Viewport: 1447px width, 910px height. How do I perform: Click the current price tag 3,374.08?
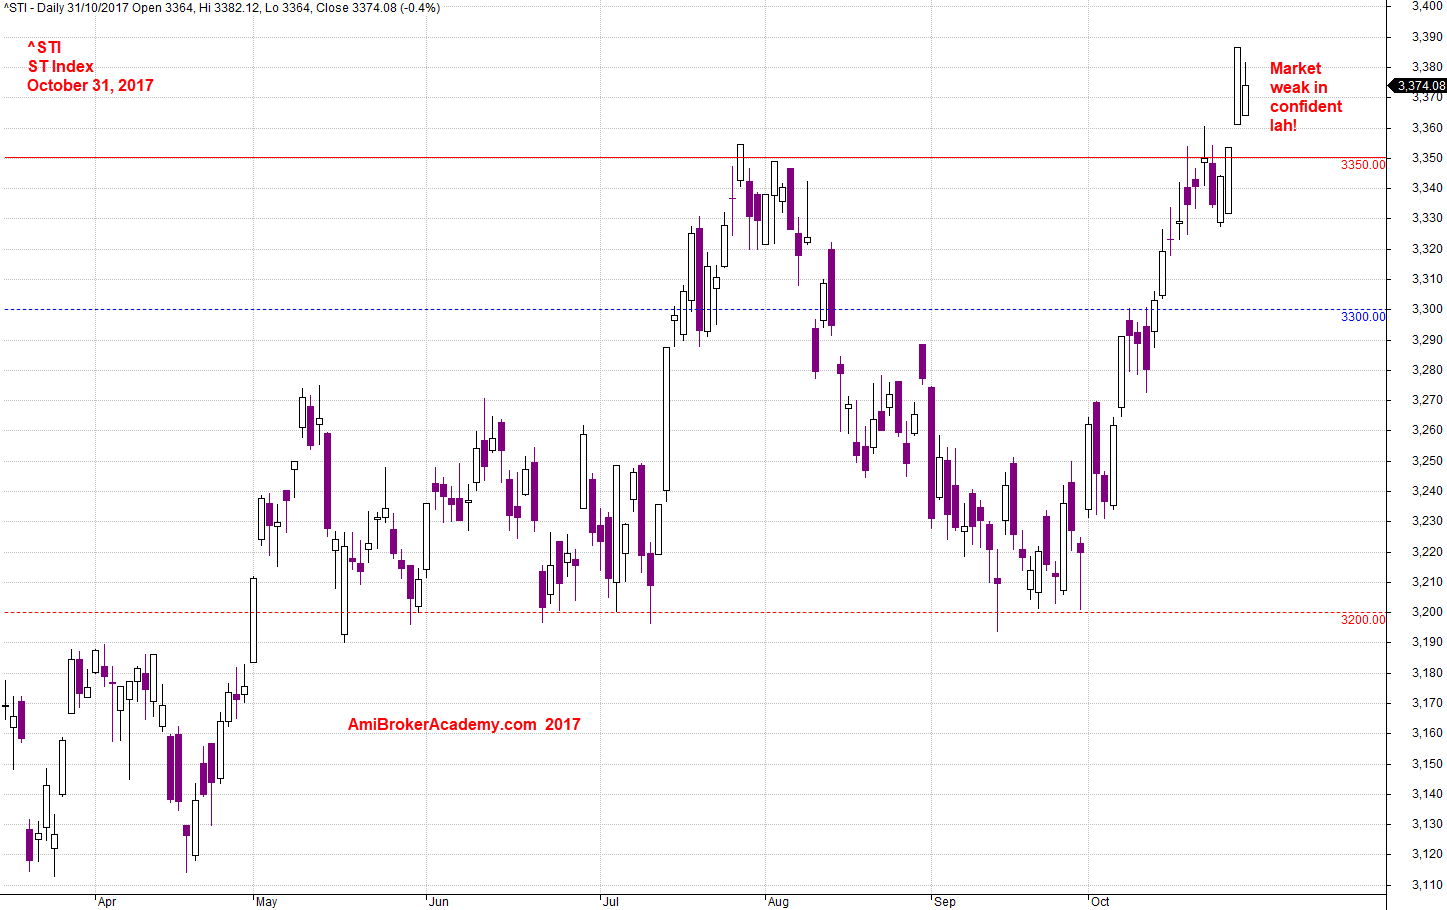(1420, 86)
